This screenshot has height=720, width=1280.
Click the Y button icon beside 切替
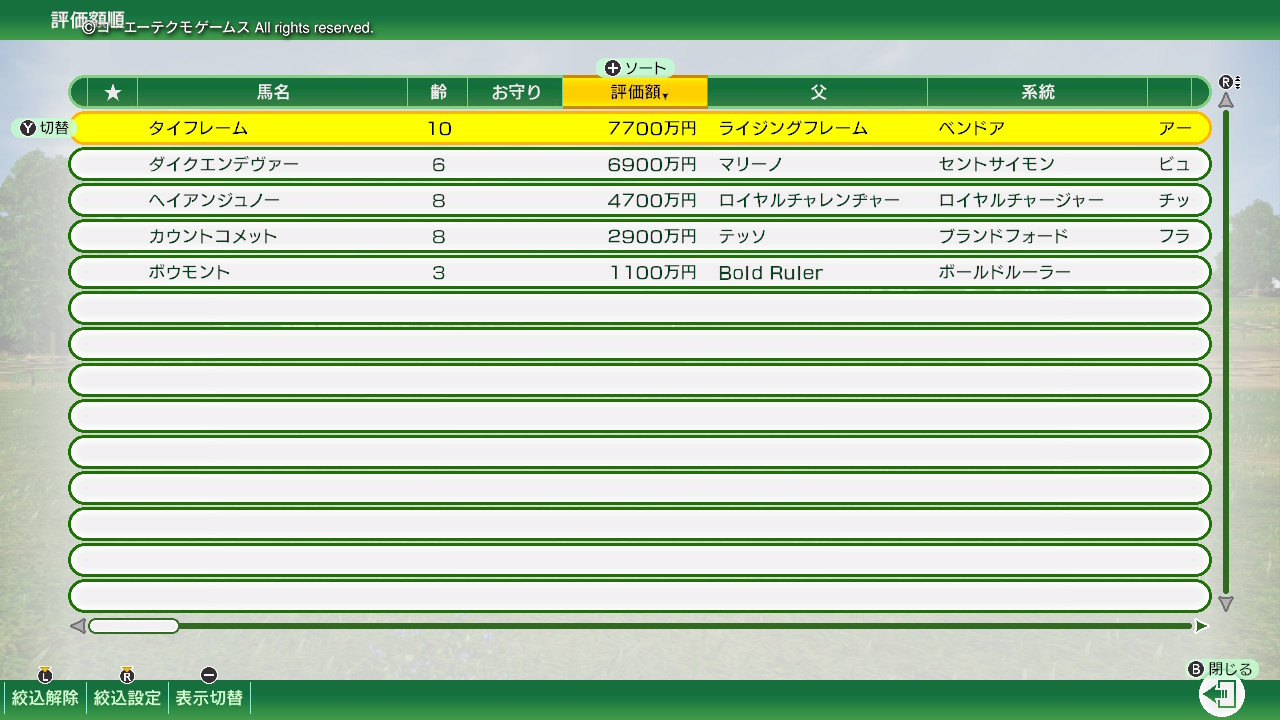[28, 128]
